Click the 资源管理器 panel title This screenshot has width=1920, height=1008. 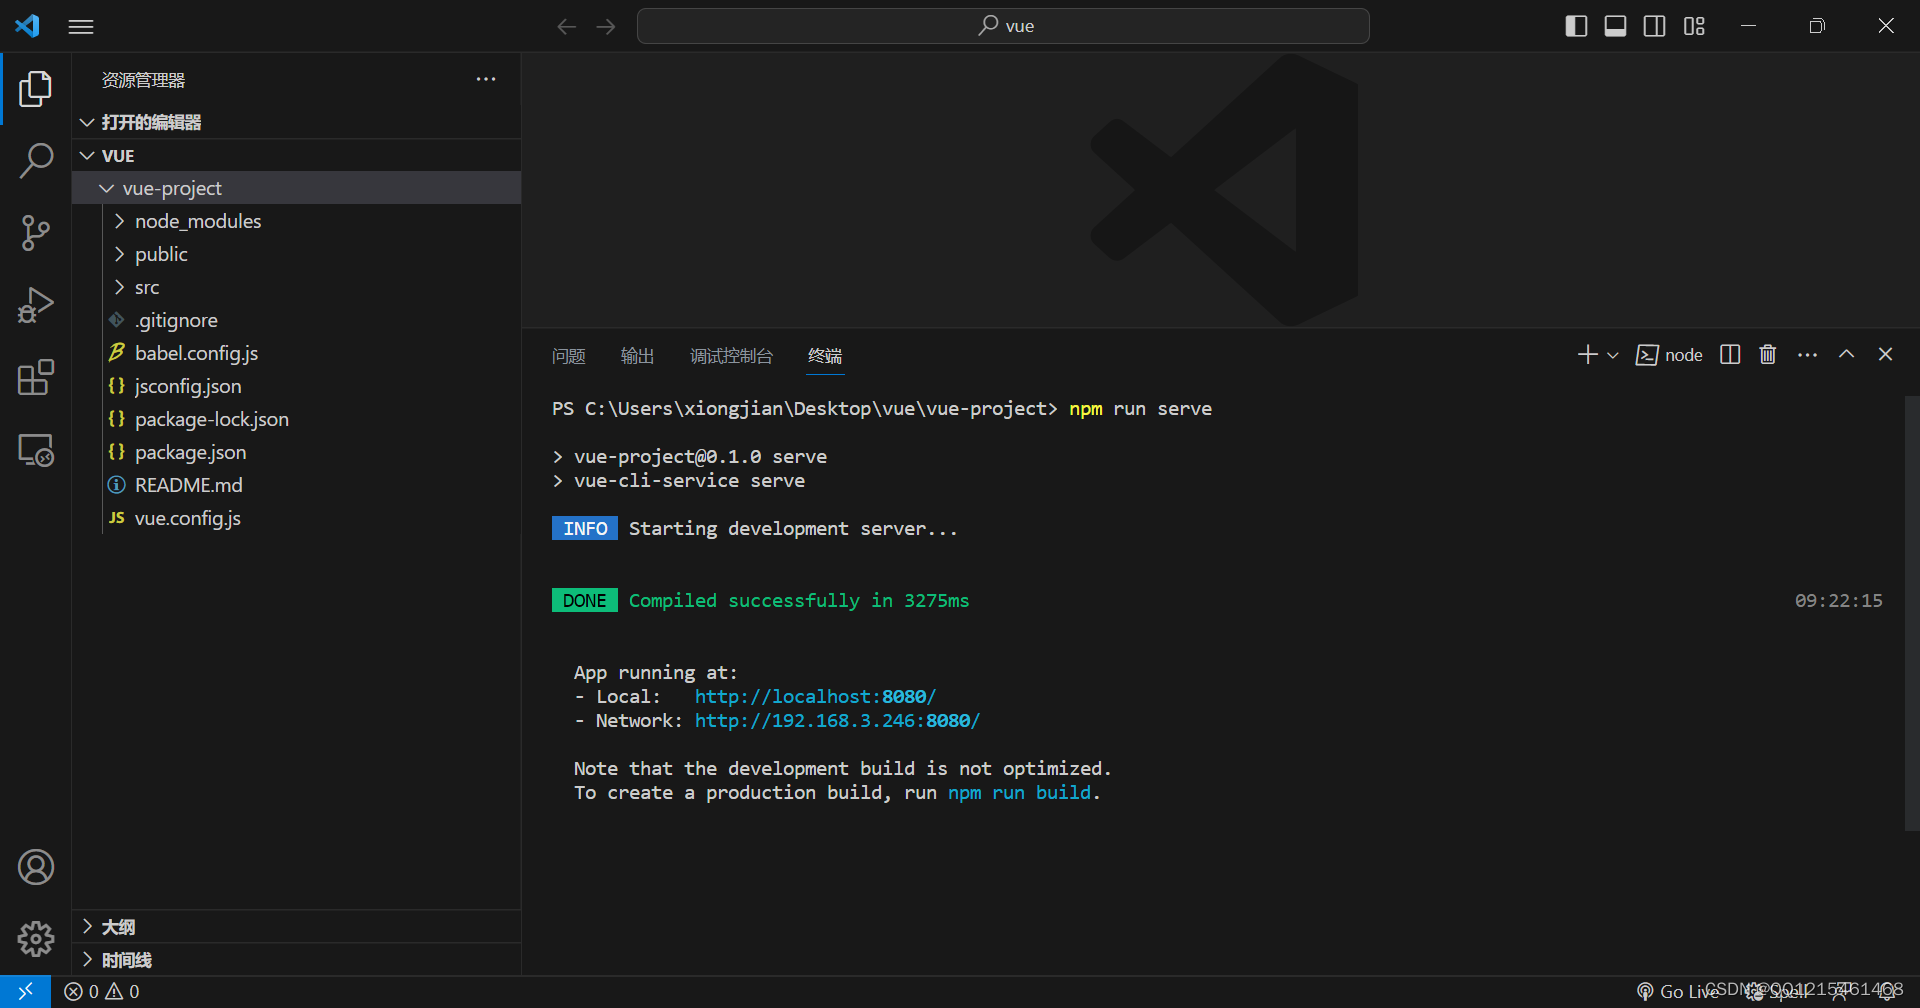144,80
